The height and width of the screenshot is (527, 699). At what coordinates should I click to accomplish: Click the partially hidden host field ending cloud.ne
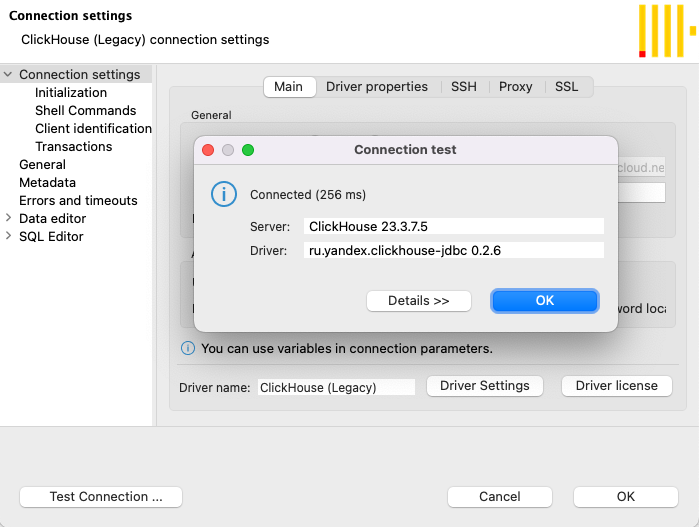click(641, 168)
